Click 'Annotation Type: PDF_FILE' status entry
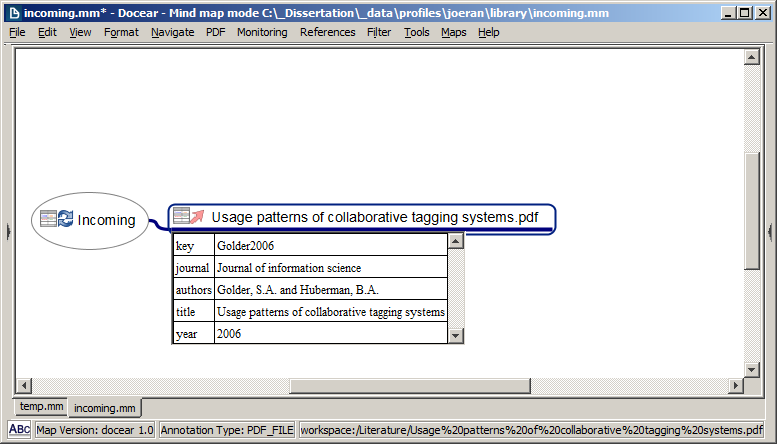The width and height of the screenshot is (777, 444). pyautogui.click(x=227, y=430)
